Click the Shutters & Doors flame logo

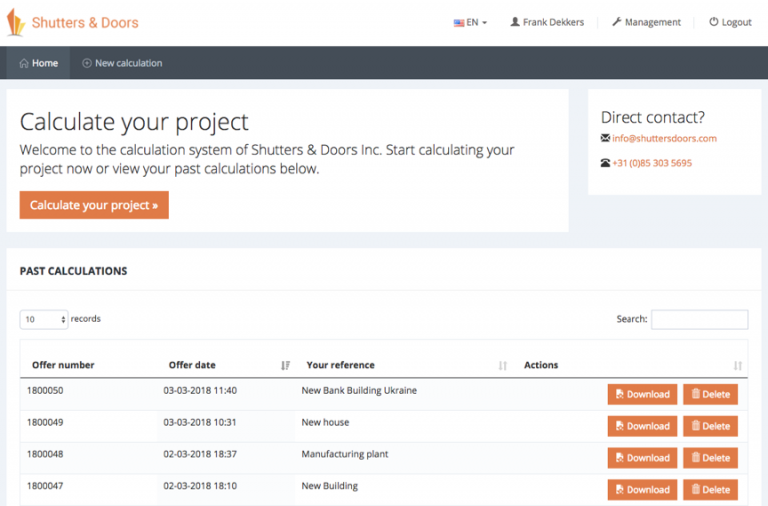[x=15, y=23]
